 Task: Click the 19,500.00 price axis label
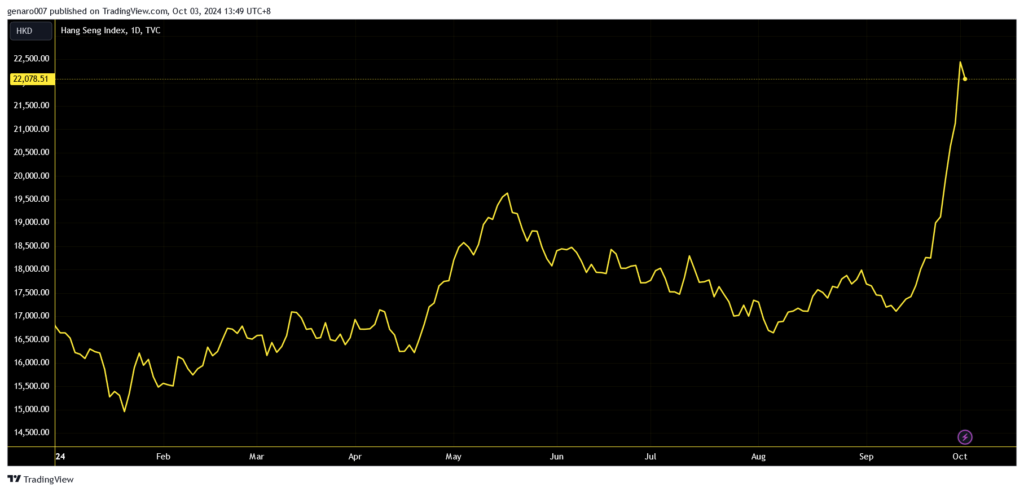[x=30, y=199]
